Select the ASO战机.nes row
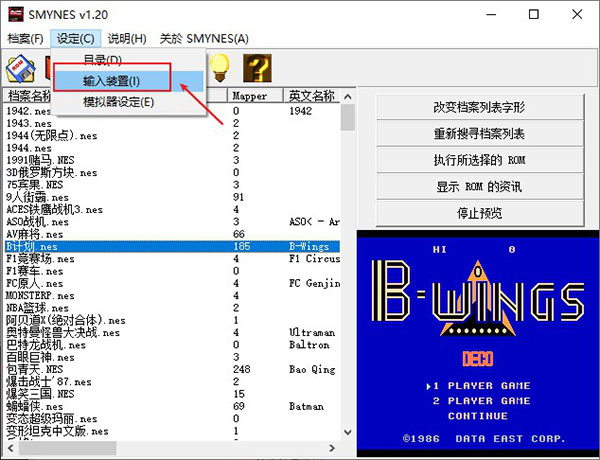 [x=172, y=222]
